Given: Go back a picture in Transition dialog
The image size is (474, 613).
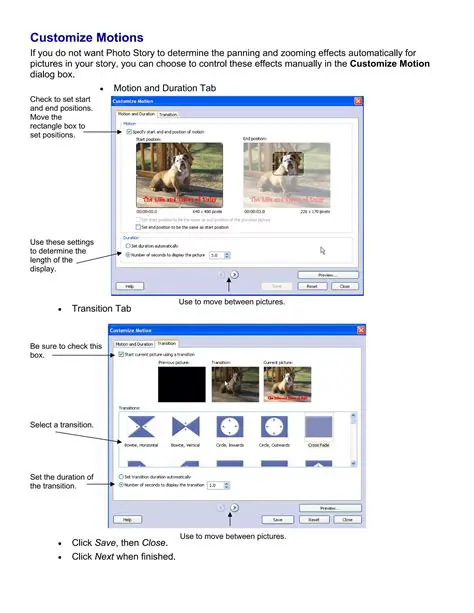Looking at the screenshot, I should point(221,508).
